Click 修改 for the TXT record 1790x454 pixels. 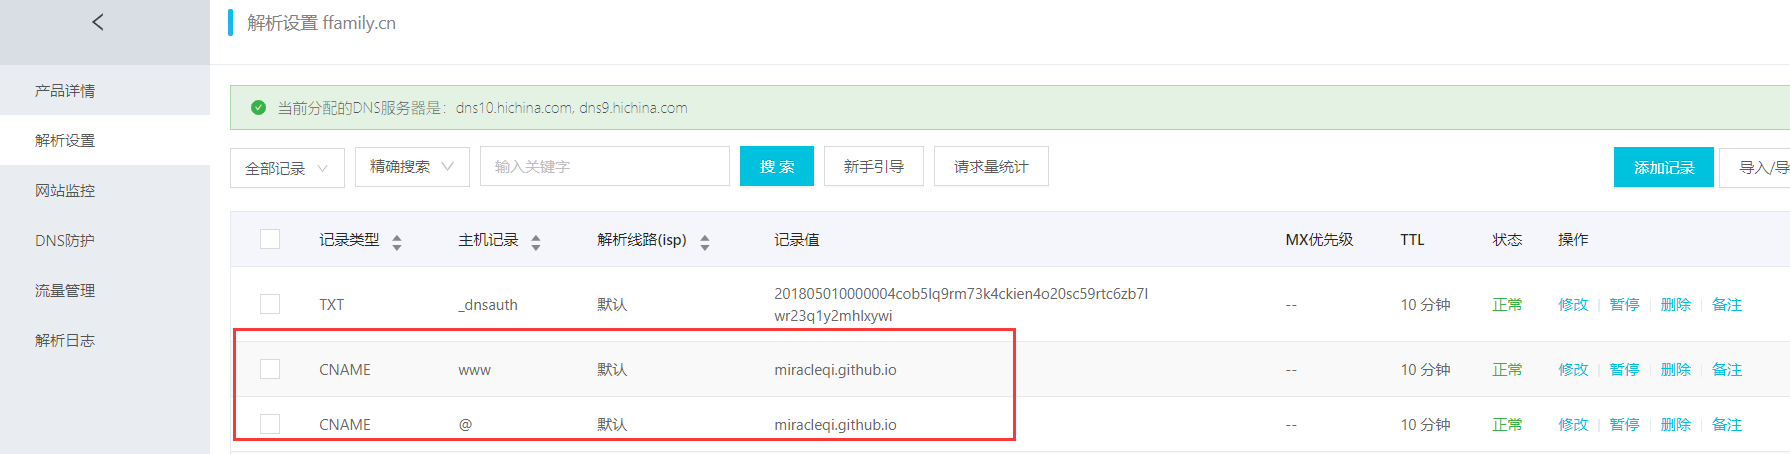coord(1573,305)
